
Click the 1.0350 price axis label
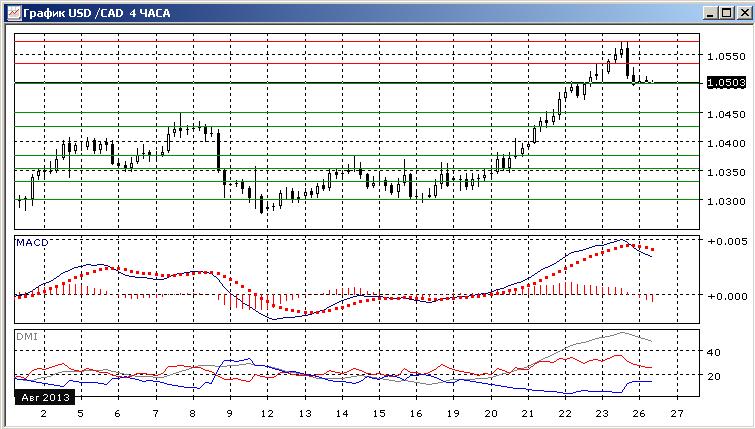[x=726, y=172]
